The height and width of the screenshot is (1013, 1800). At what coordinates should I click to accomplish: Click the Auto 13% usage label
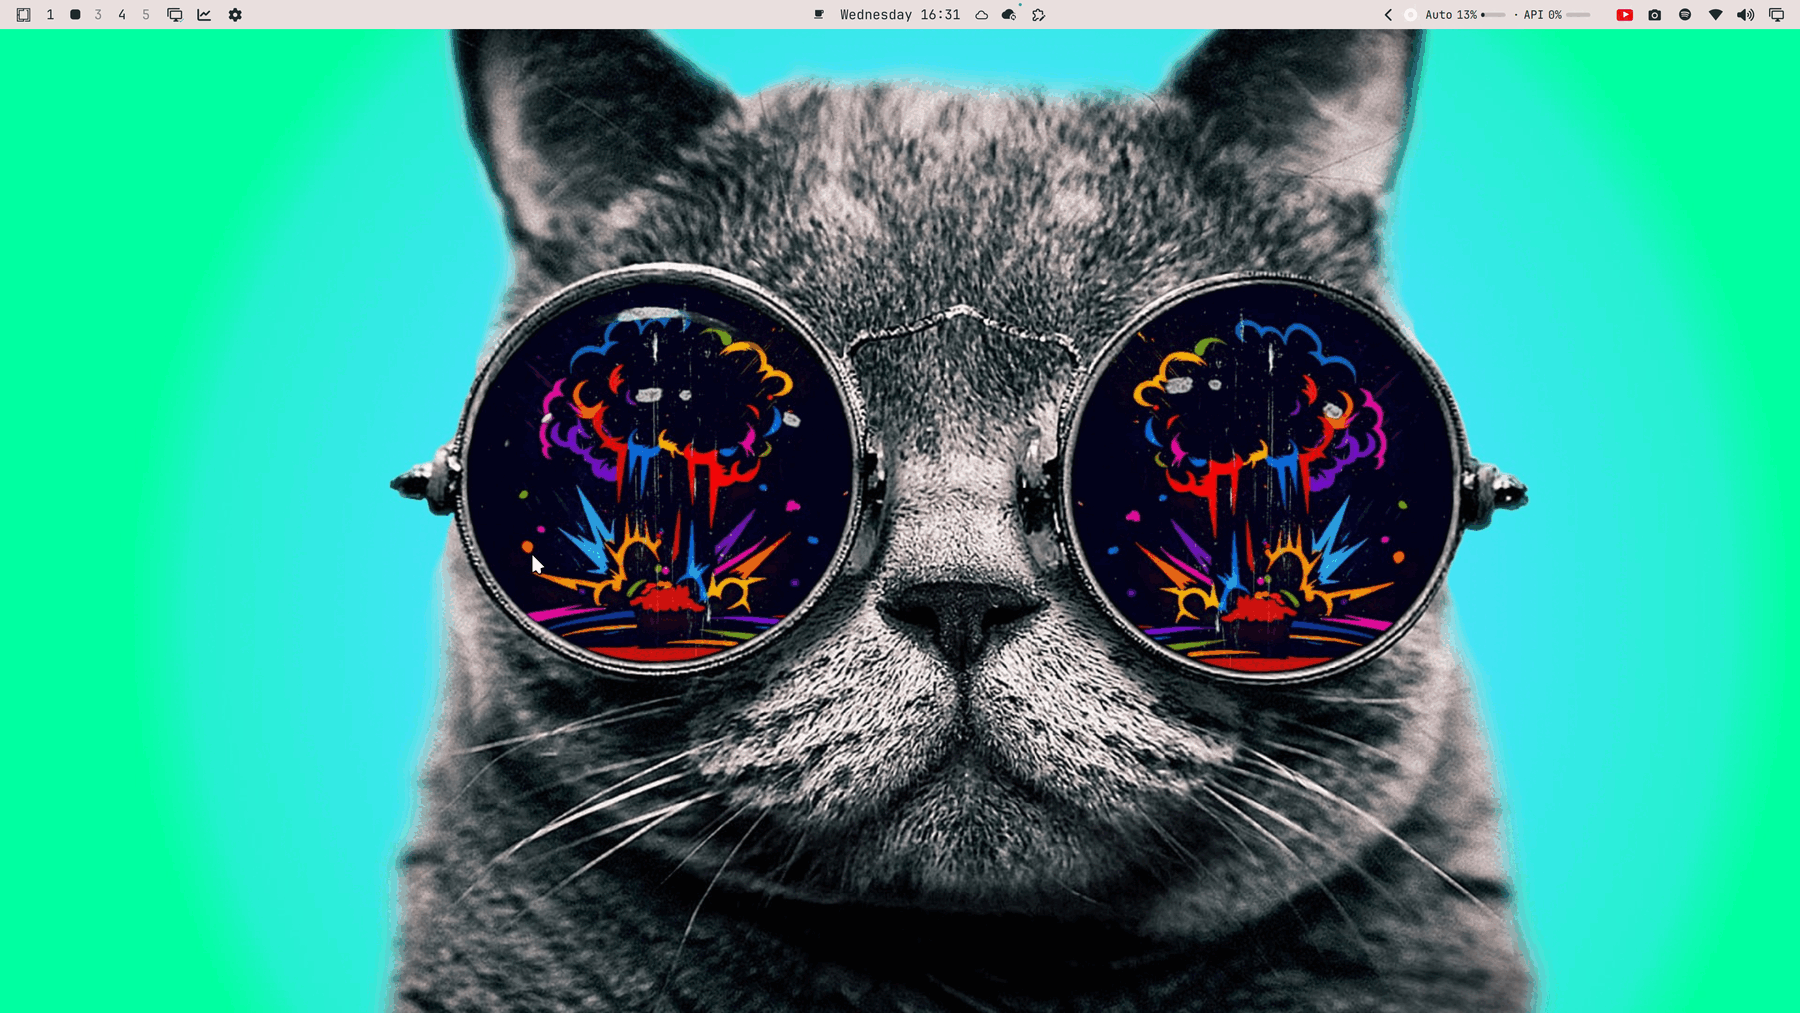(x=1451, y=15)
